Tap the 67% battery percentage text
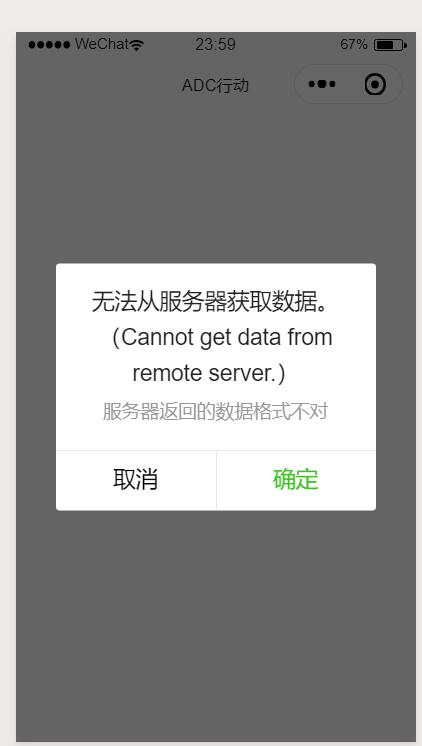Image resolution: width=422 pixels, height=746 pixels. pos(353,45)
